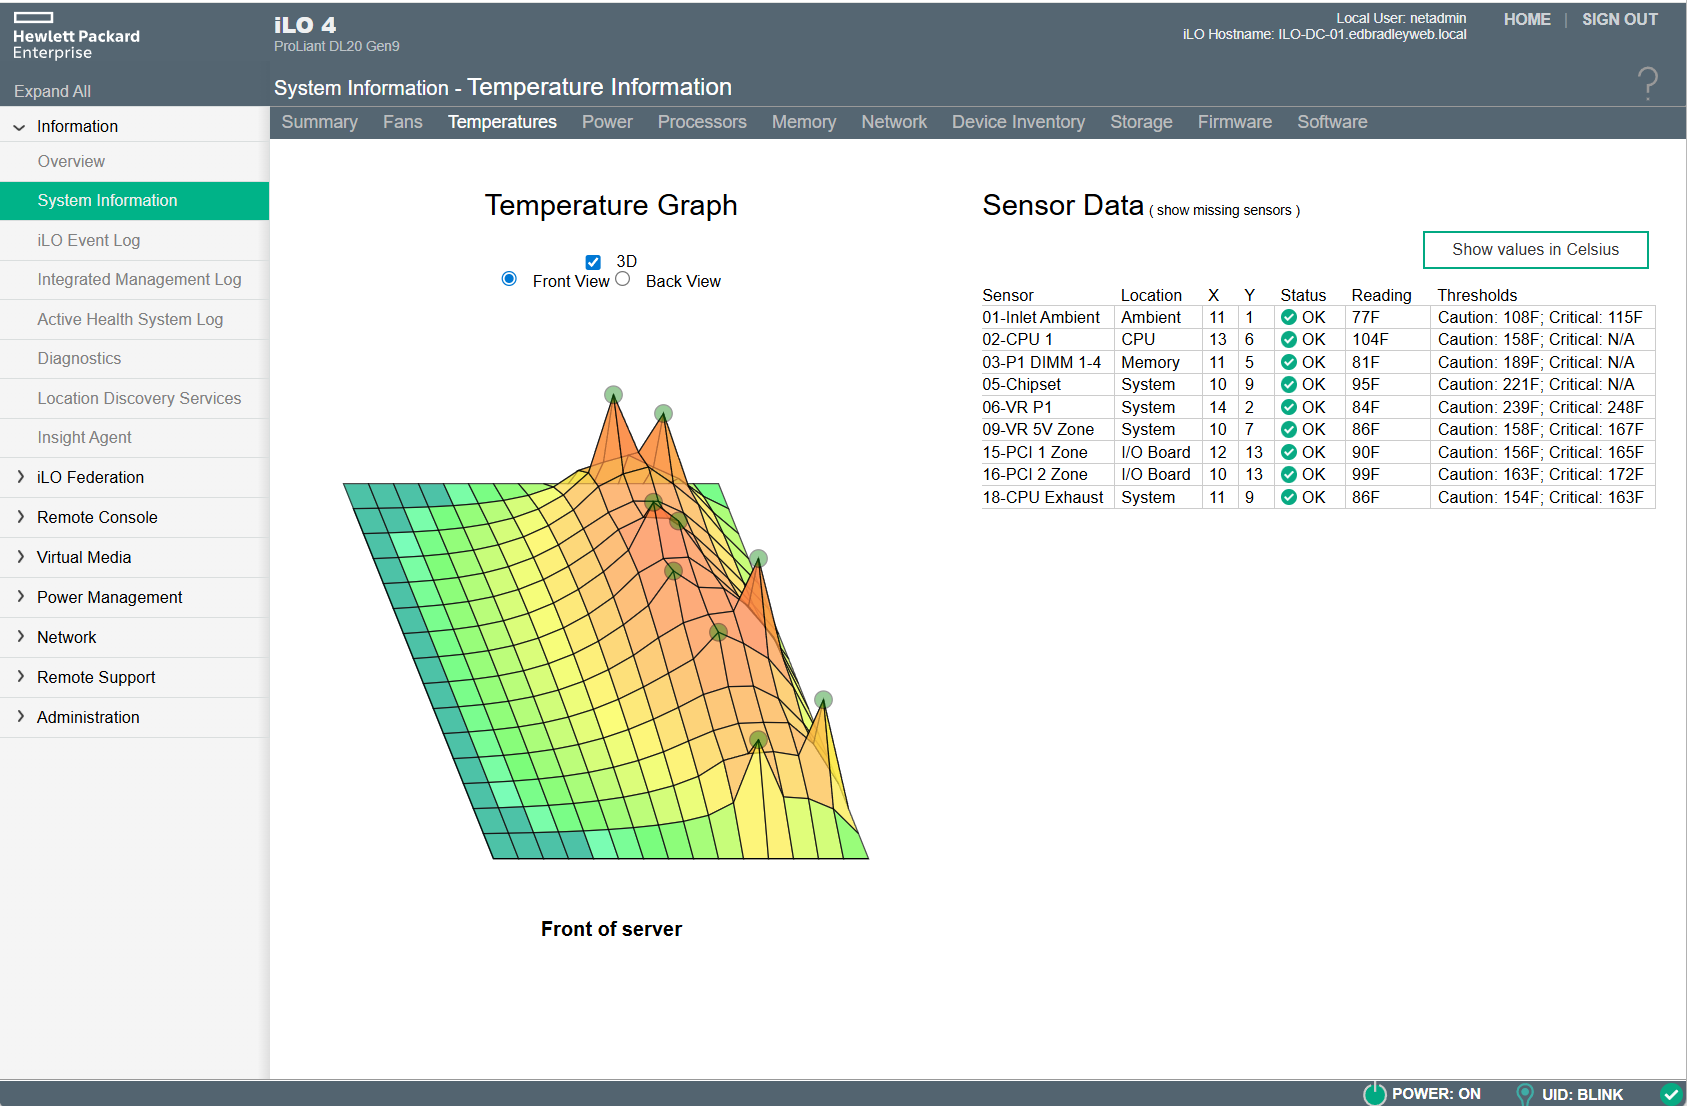Click OK status icon for 01-Inlet Ambient
1687x1106 pixels.
click(1289, 317)
